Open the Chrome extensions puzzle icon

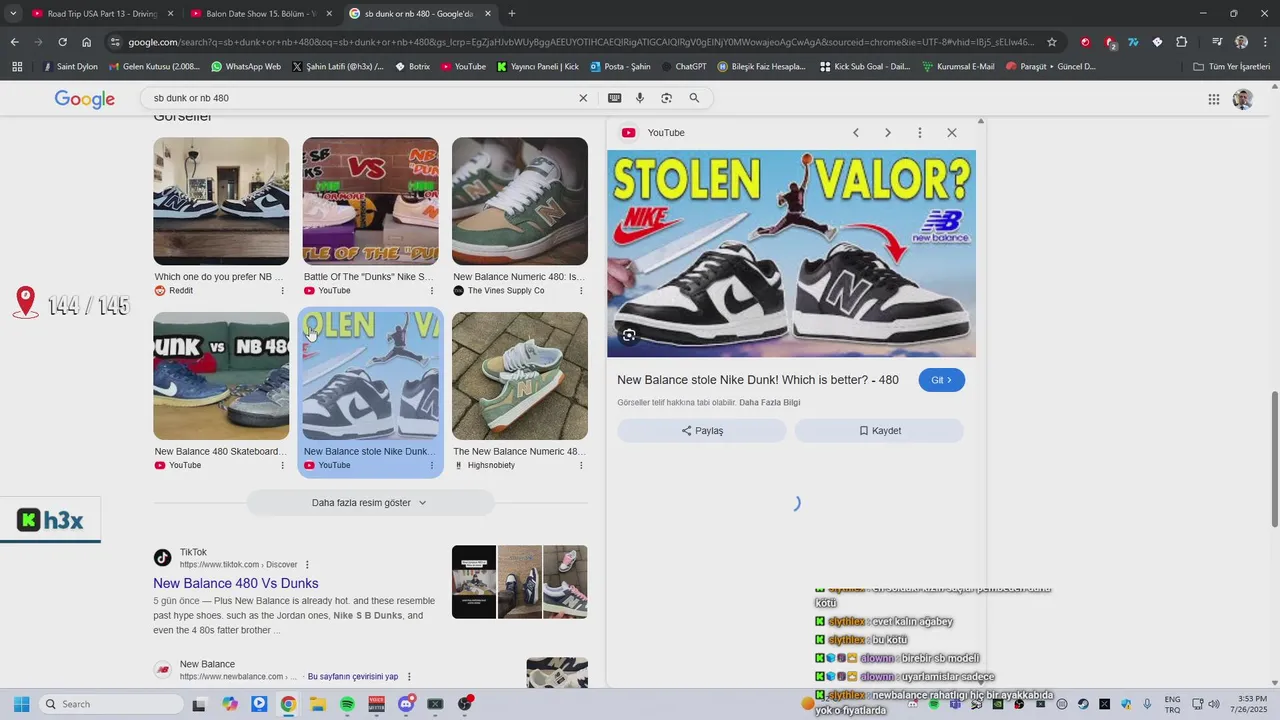pyautogui.click(x=1182, y=42)
